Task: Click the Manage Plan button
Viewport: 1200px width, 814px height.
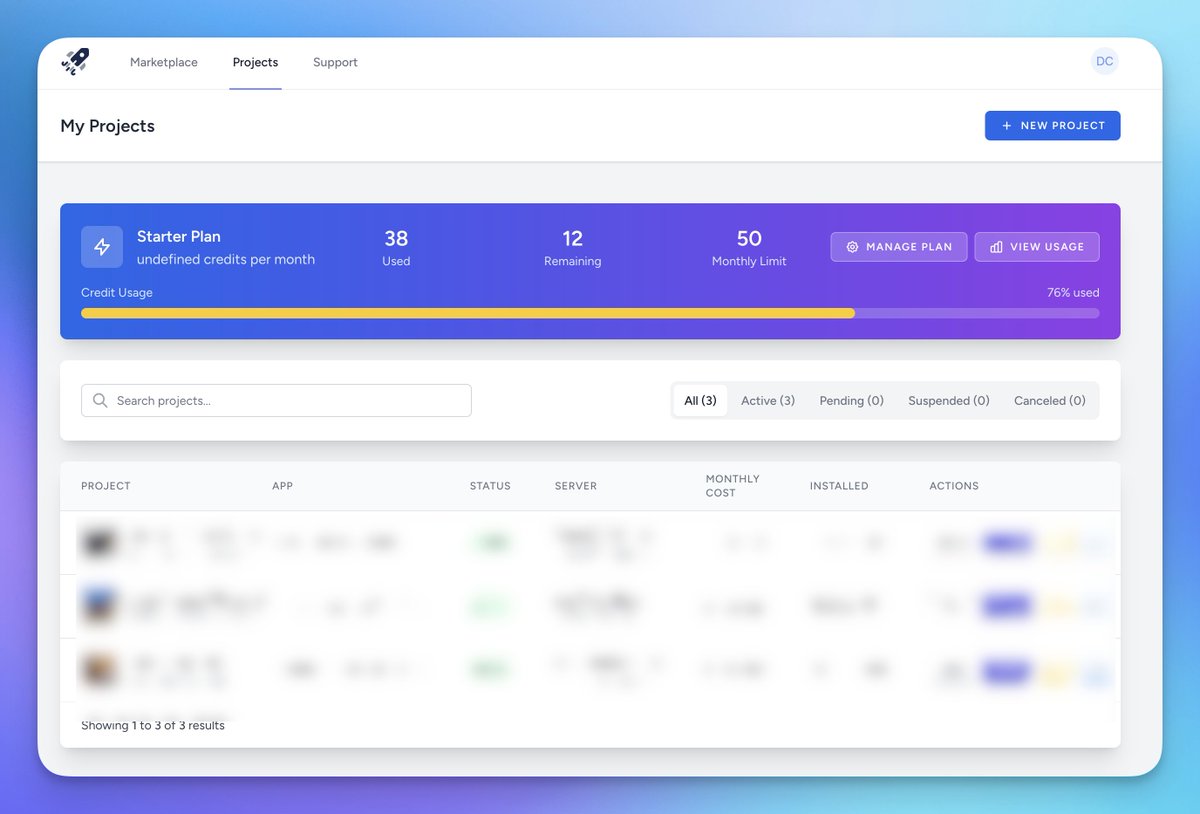Action: coord(898,247)
